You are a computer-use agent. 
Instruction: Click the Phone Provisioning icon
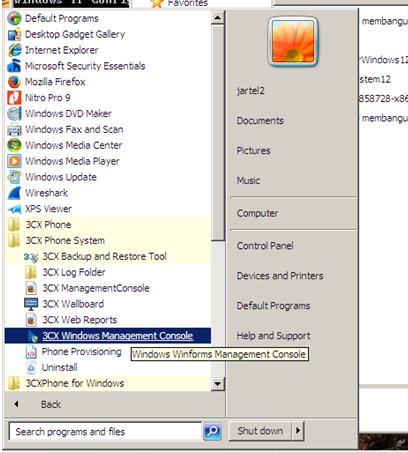[31, 352]
